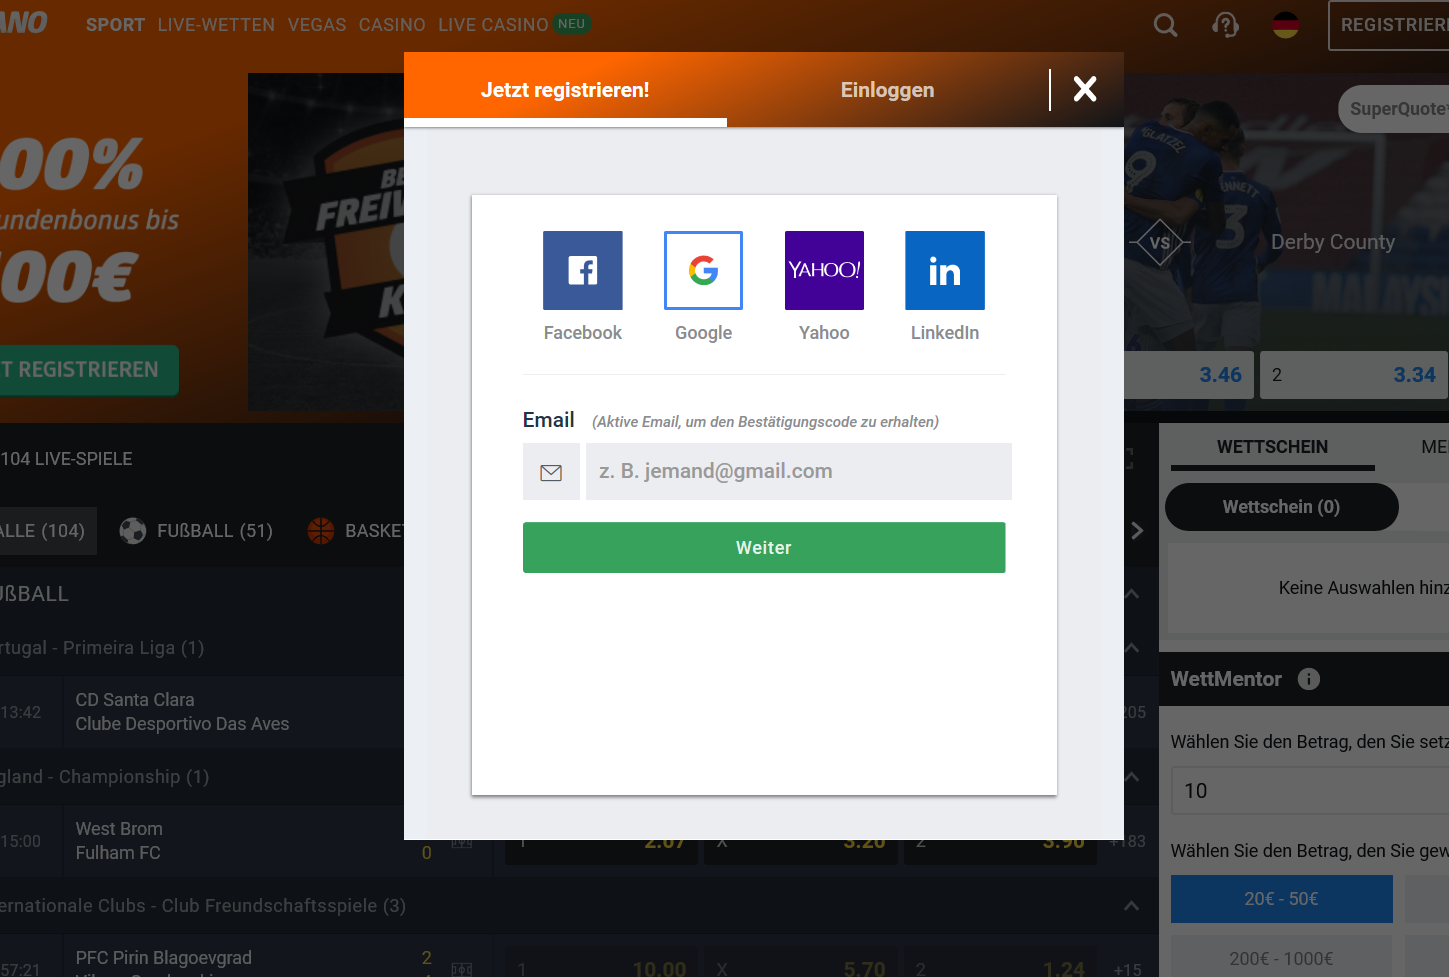Click odds 5.70 for draw X
The width and height of the screenshot is (1449, 977).
tap(800, 963)
